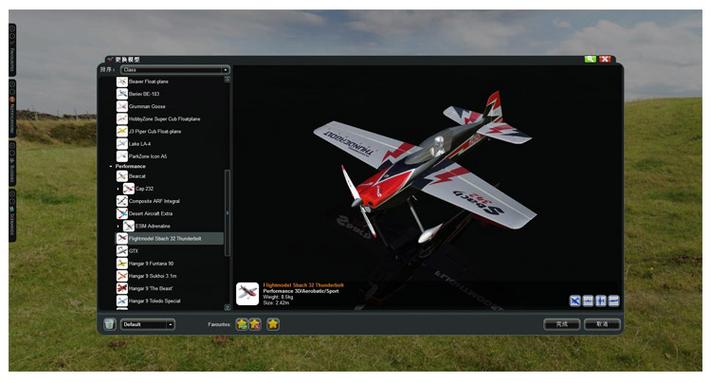Screen dimensions: 711x383
Task: Click the model list scrollbar thumb
Action: pos(227,213)
